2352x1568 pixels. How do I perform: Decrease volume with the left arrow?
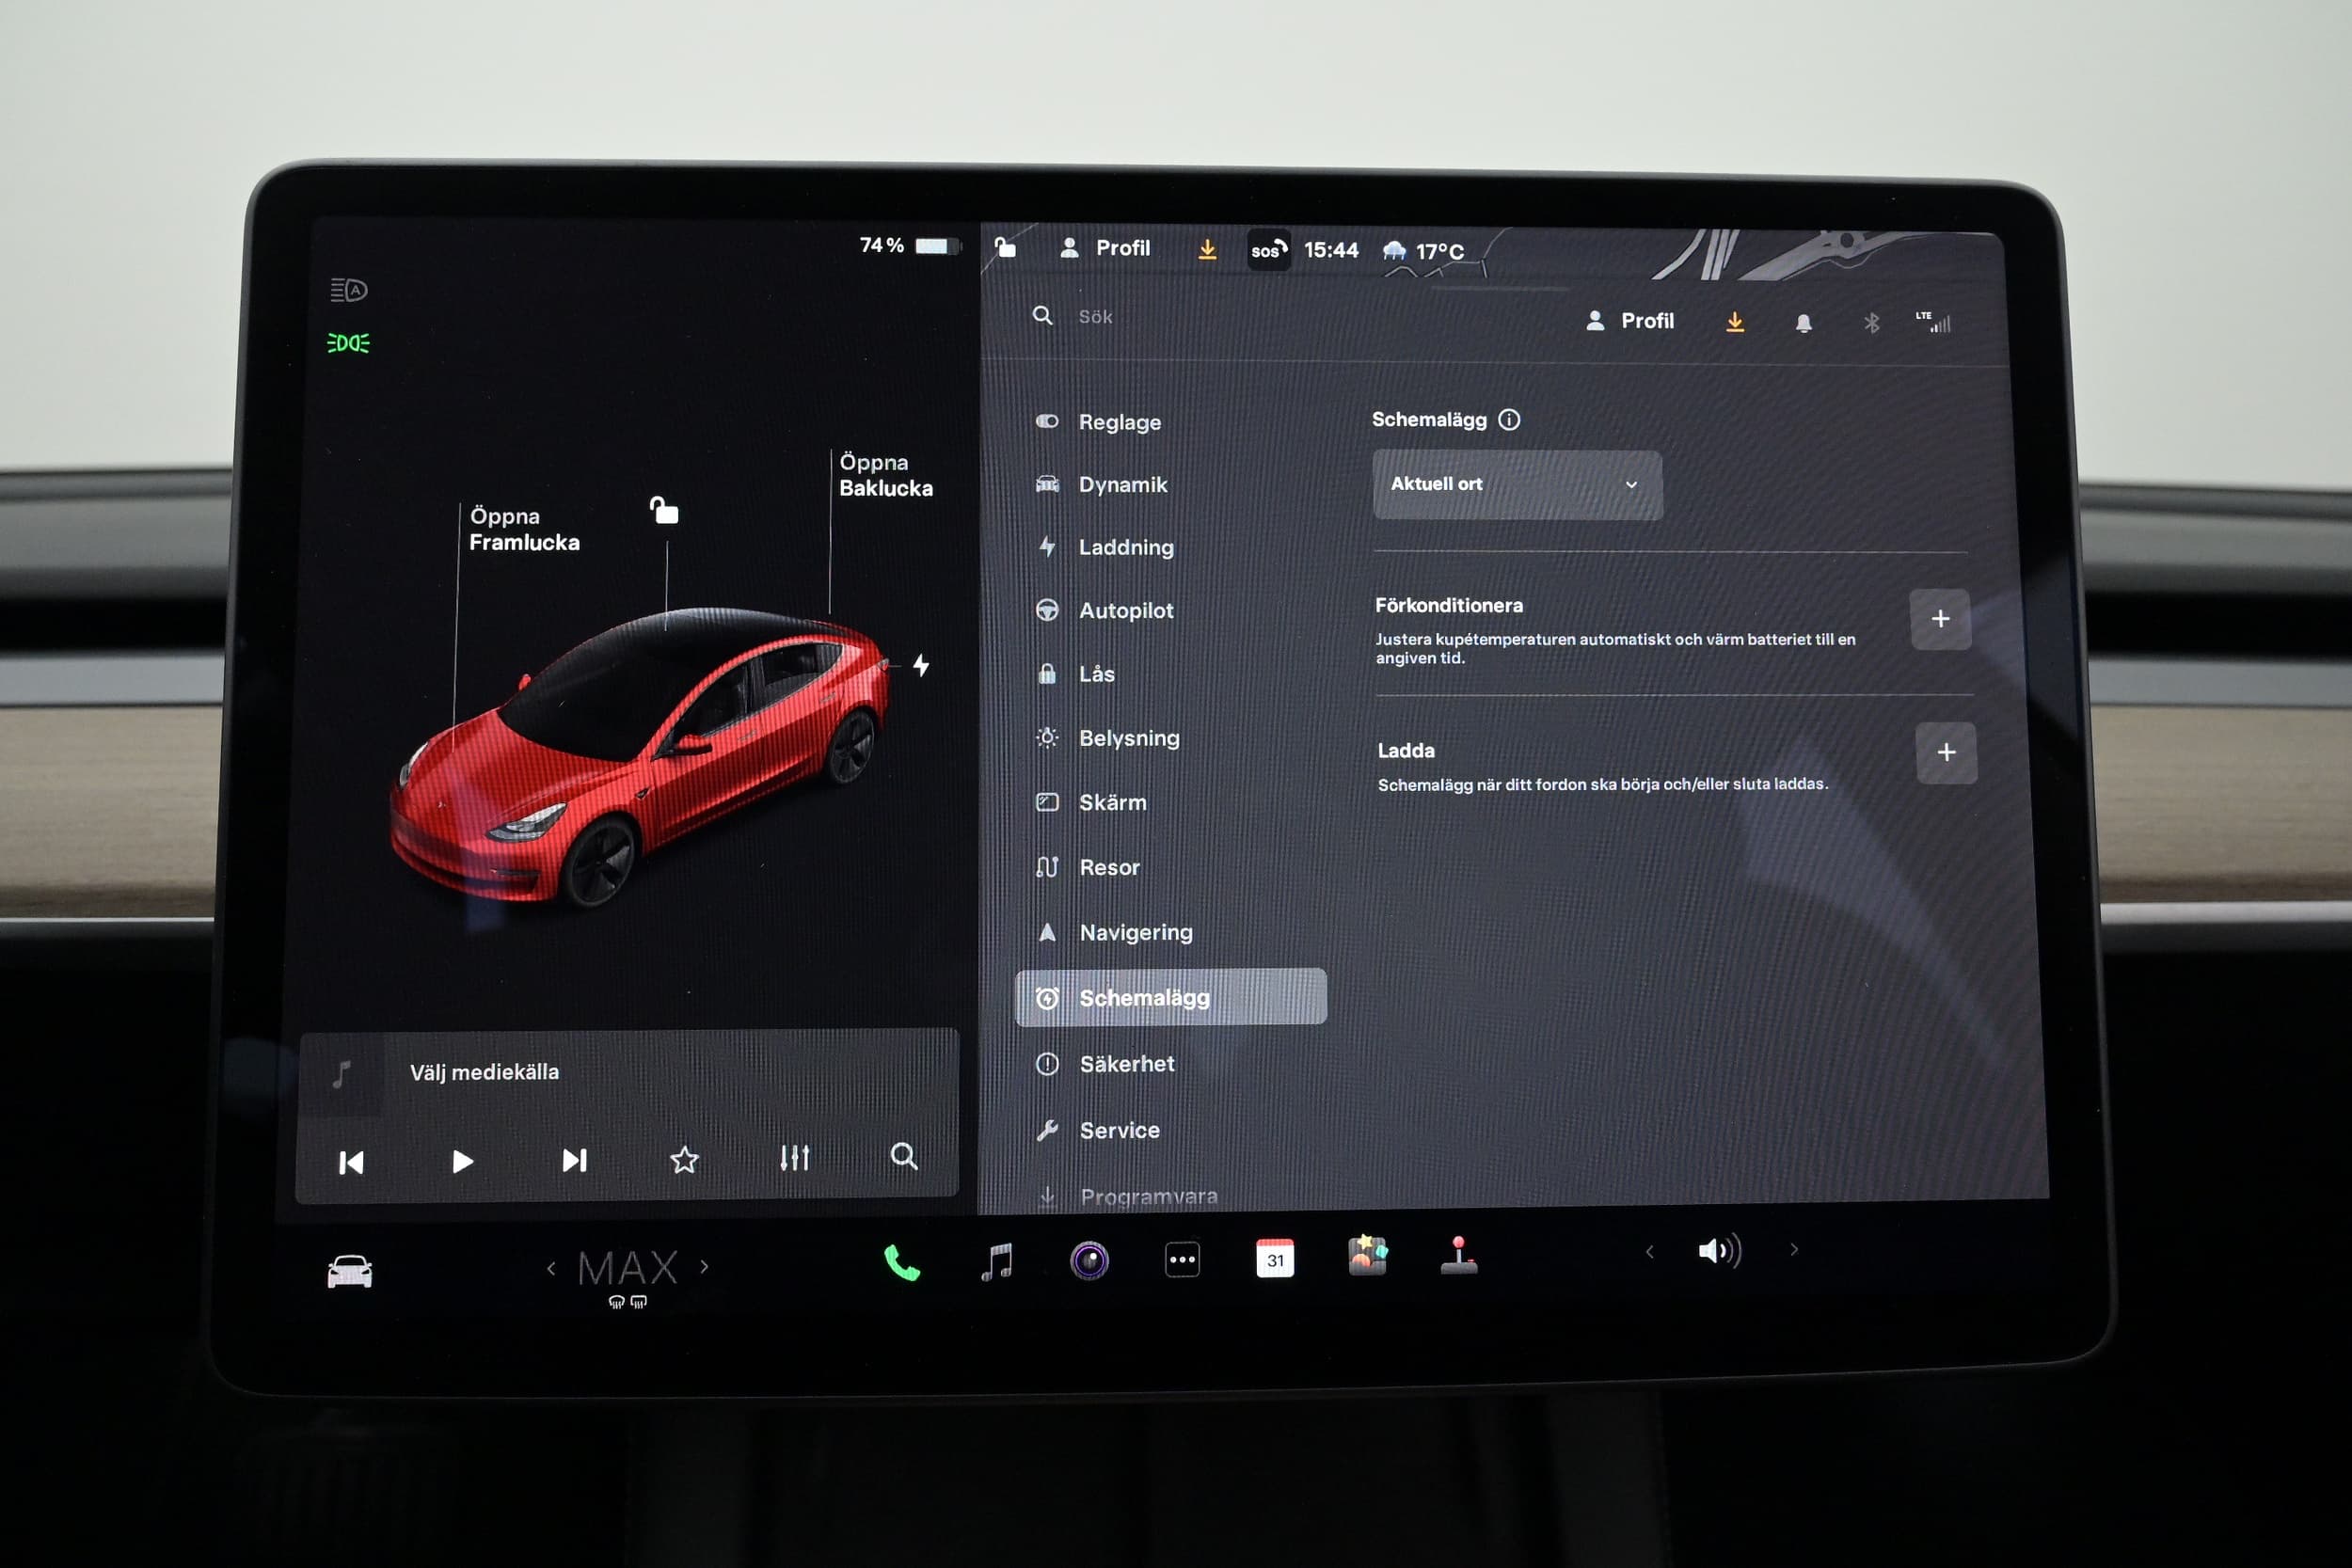[x=1650, y=1251]
